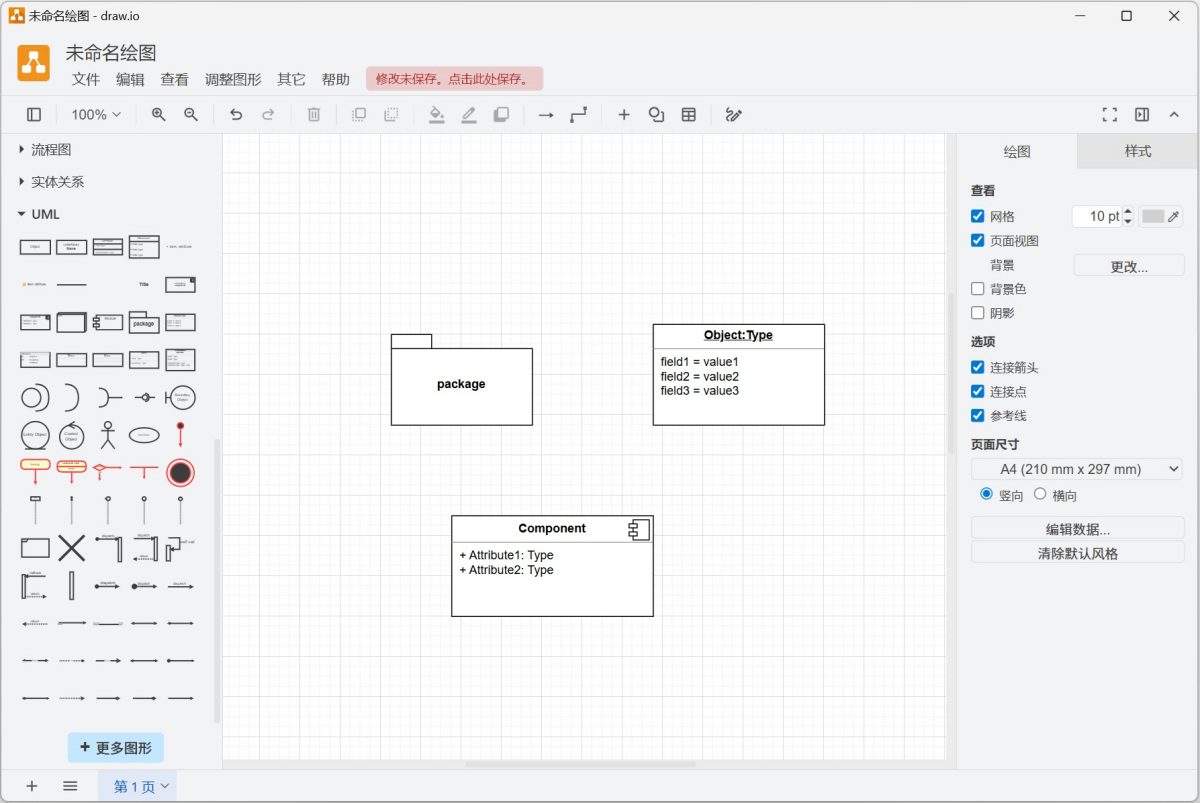Switch to the 绘图 tab

(x=1016, y=151)
